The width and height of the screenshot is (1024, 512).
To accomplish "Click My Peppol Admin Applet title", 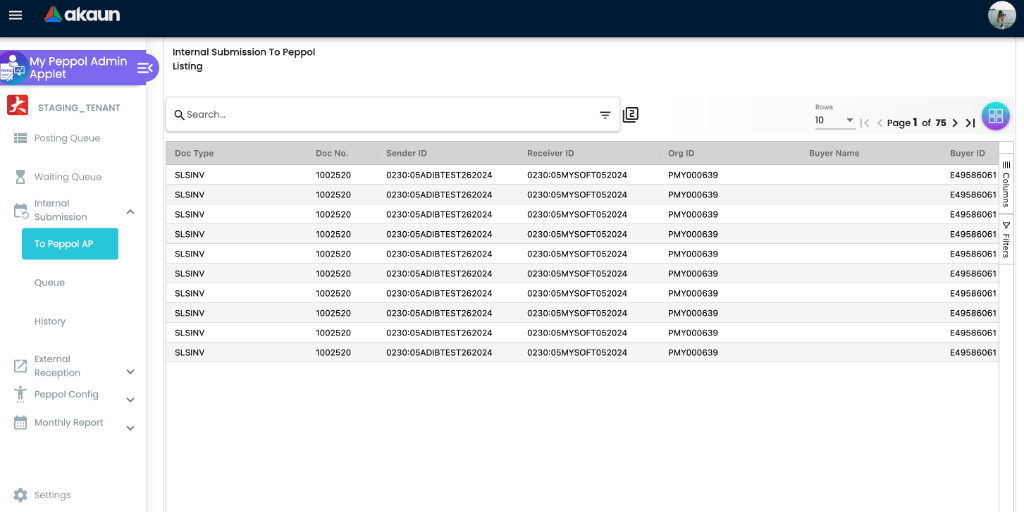I will pyautogui.click(x=78, y=68).
